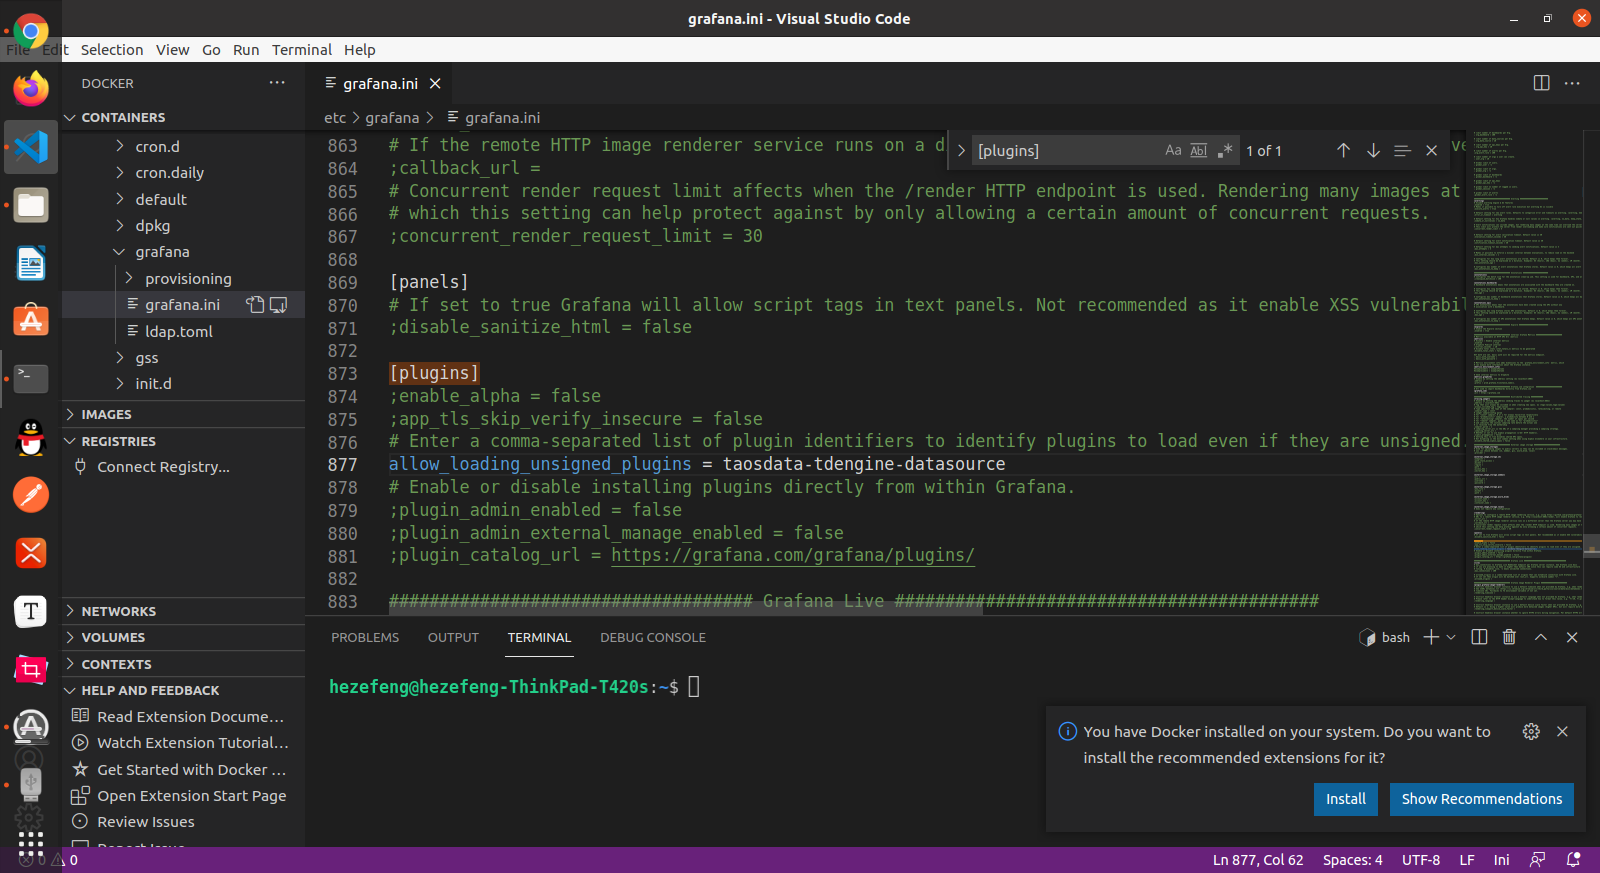1600x873 pixels.
Task: Open the notifications bell in the status bar
Action: (1573, 859)
